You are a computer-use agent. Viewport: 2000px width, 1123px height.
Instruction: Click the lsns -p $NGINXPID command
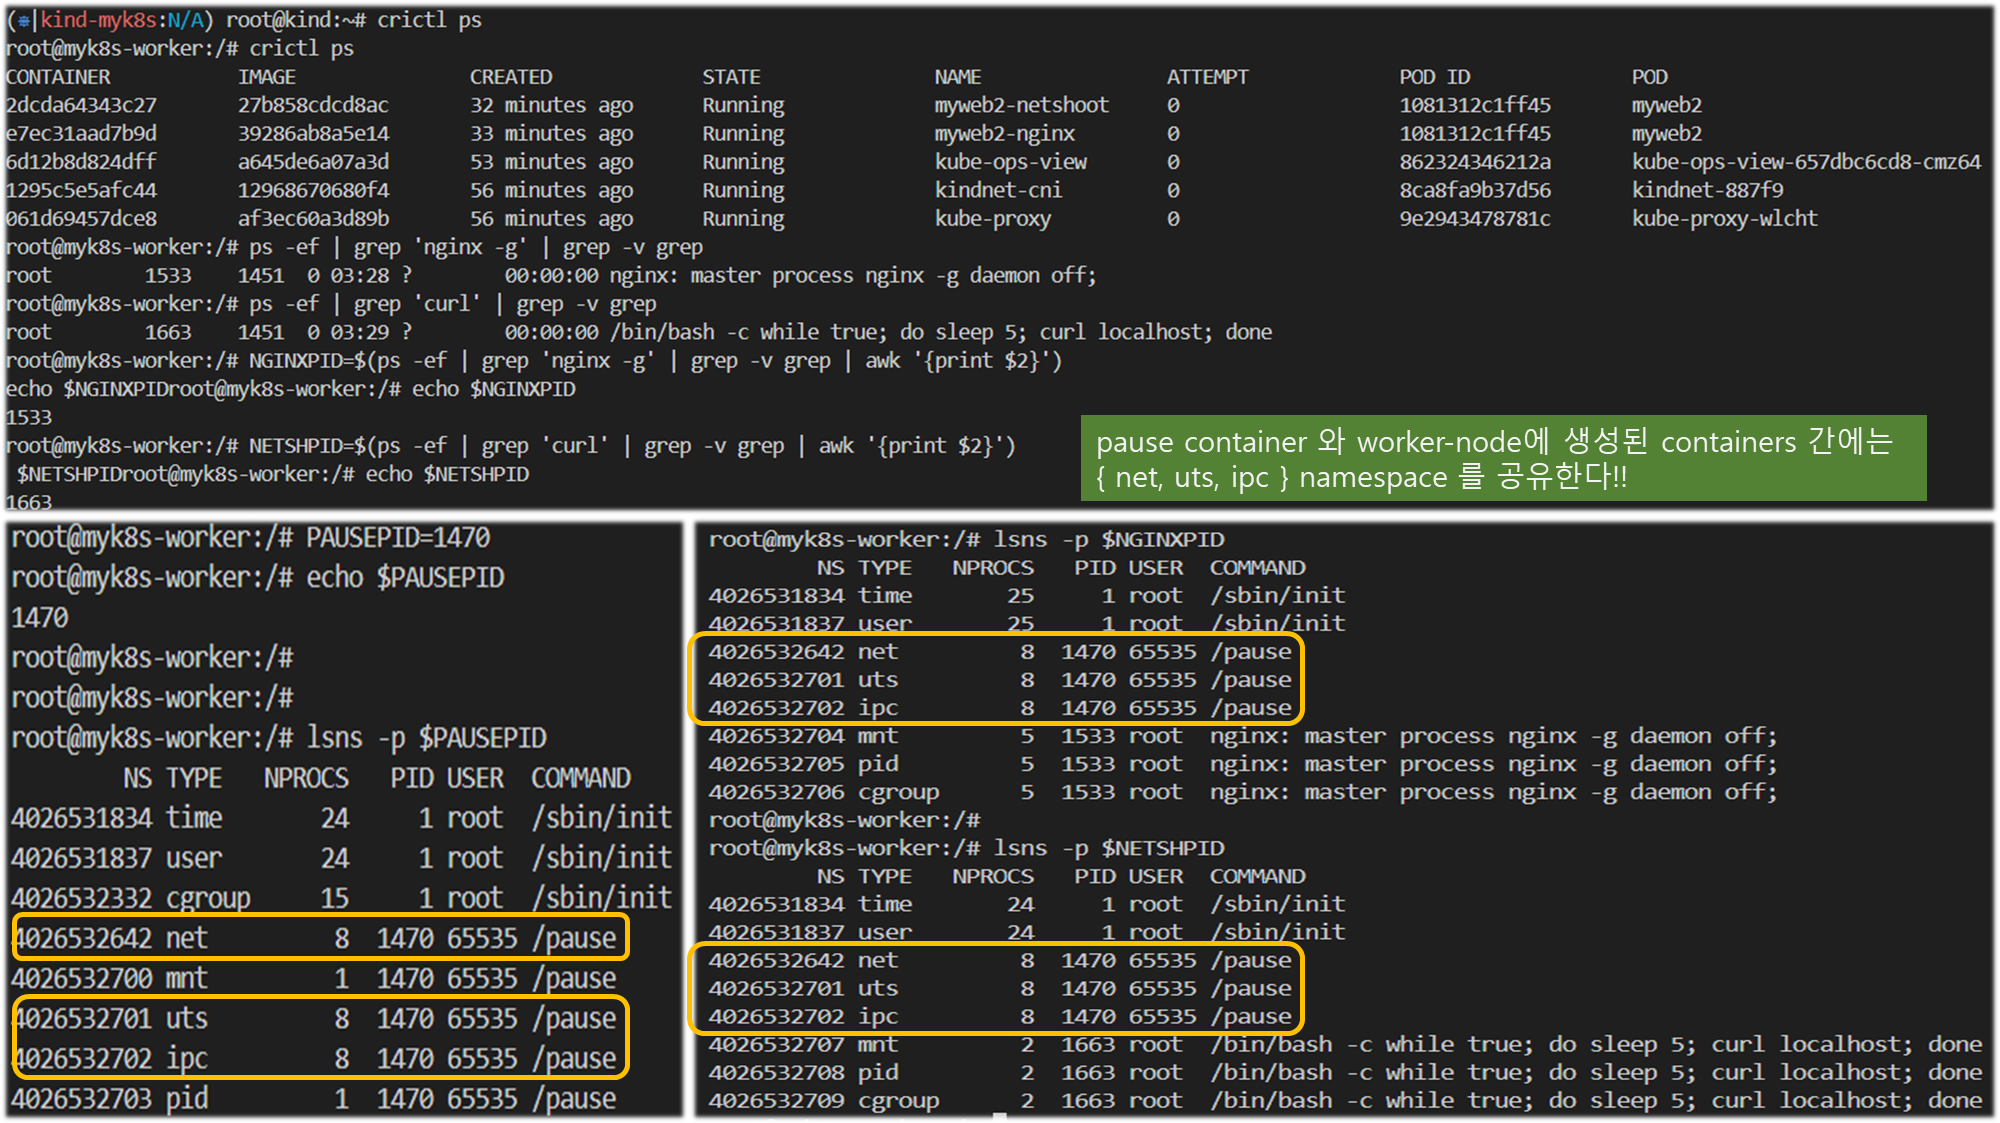coord(1108,540)
